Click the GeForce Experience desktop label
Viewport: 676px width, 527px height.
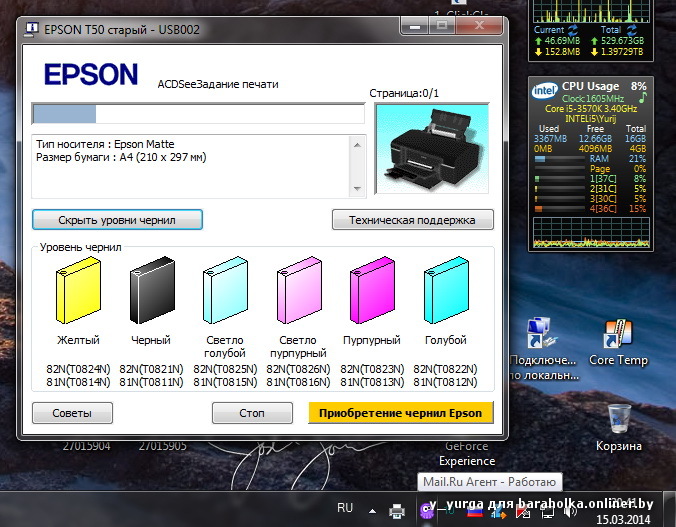pyautogui.click(x=467, y=453)
